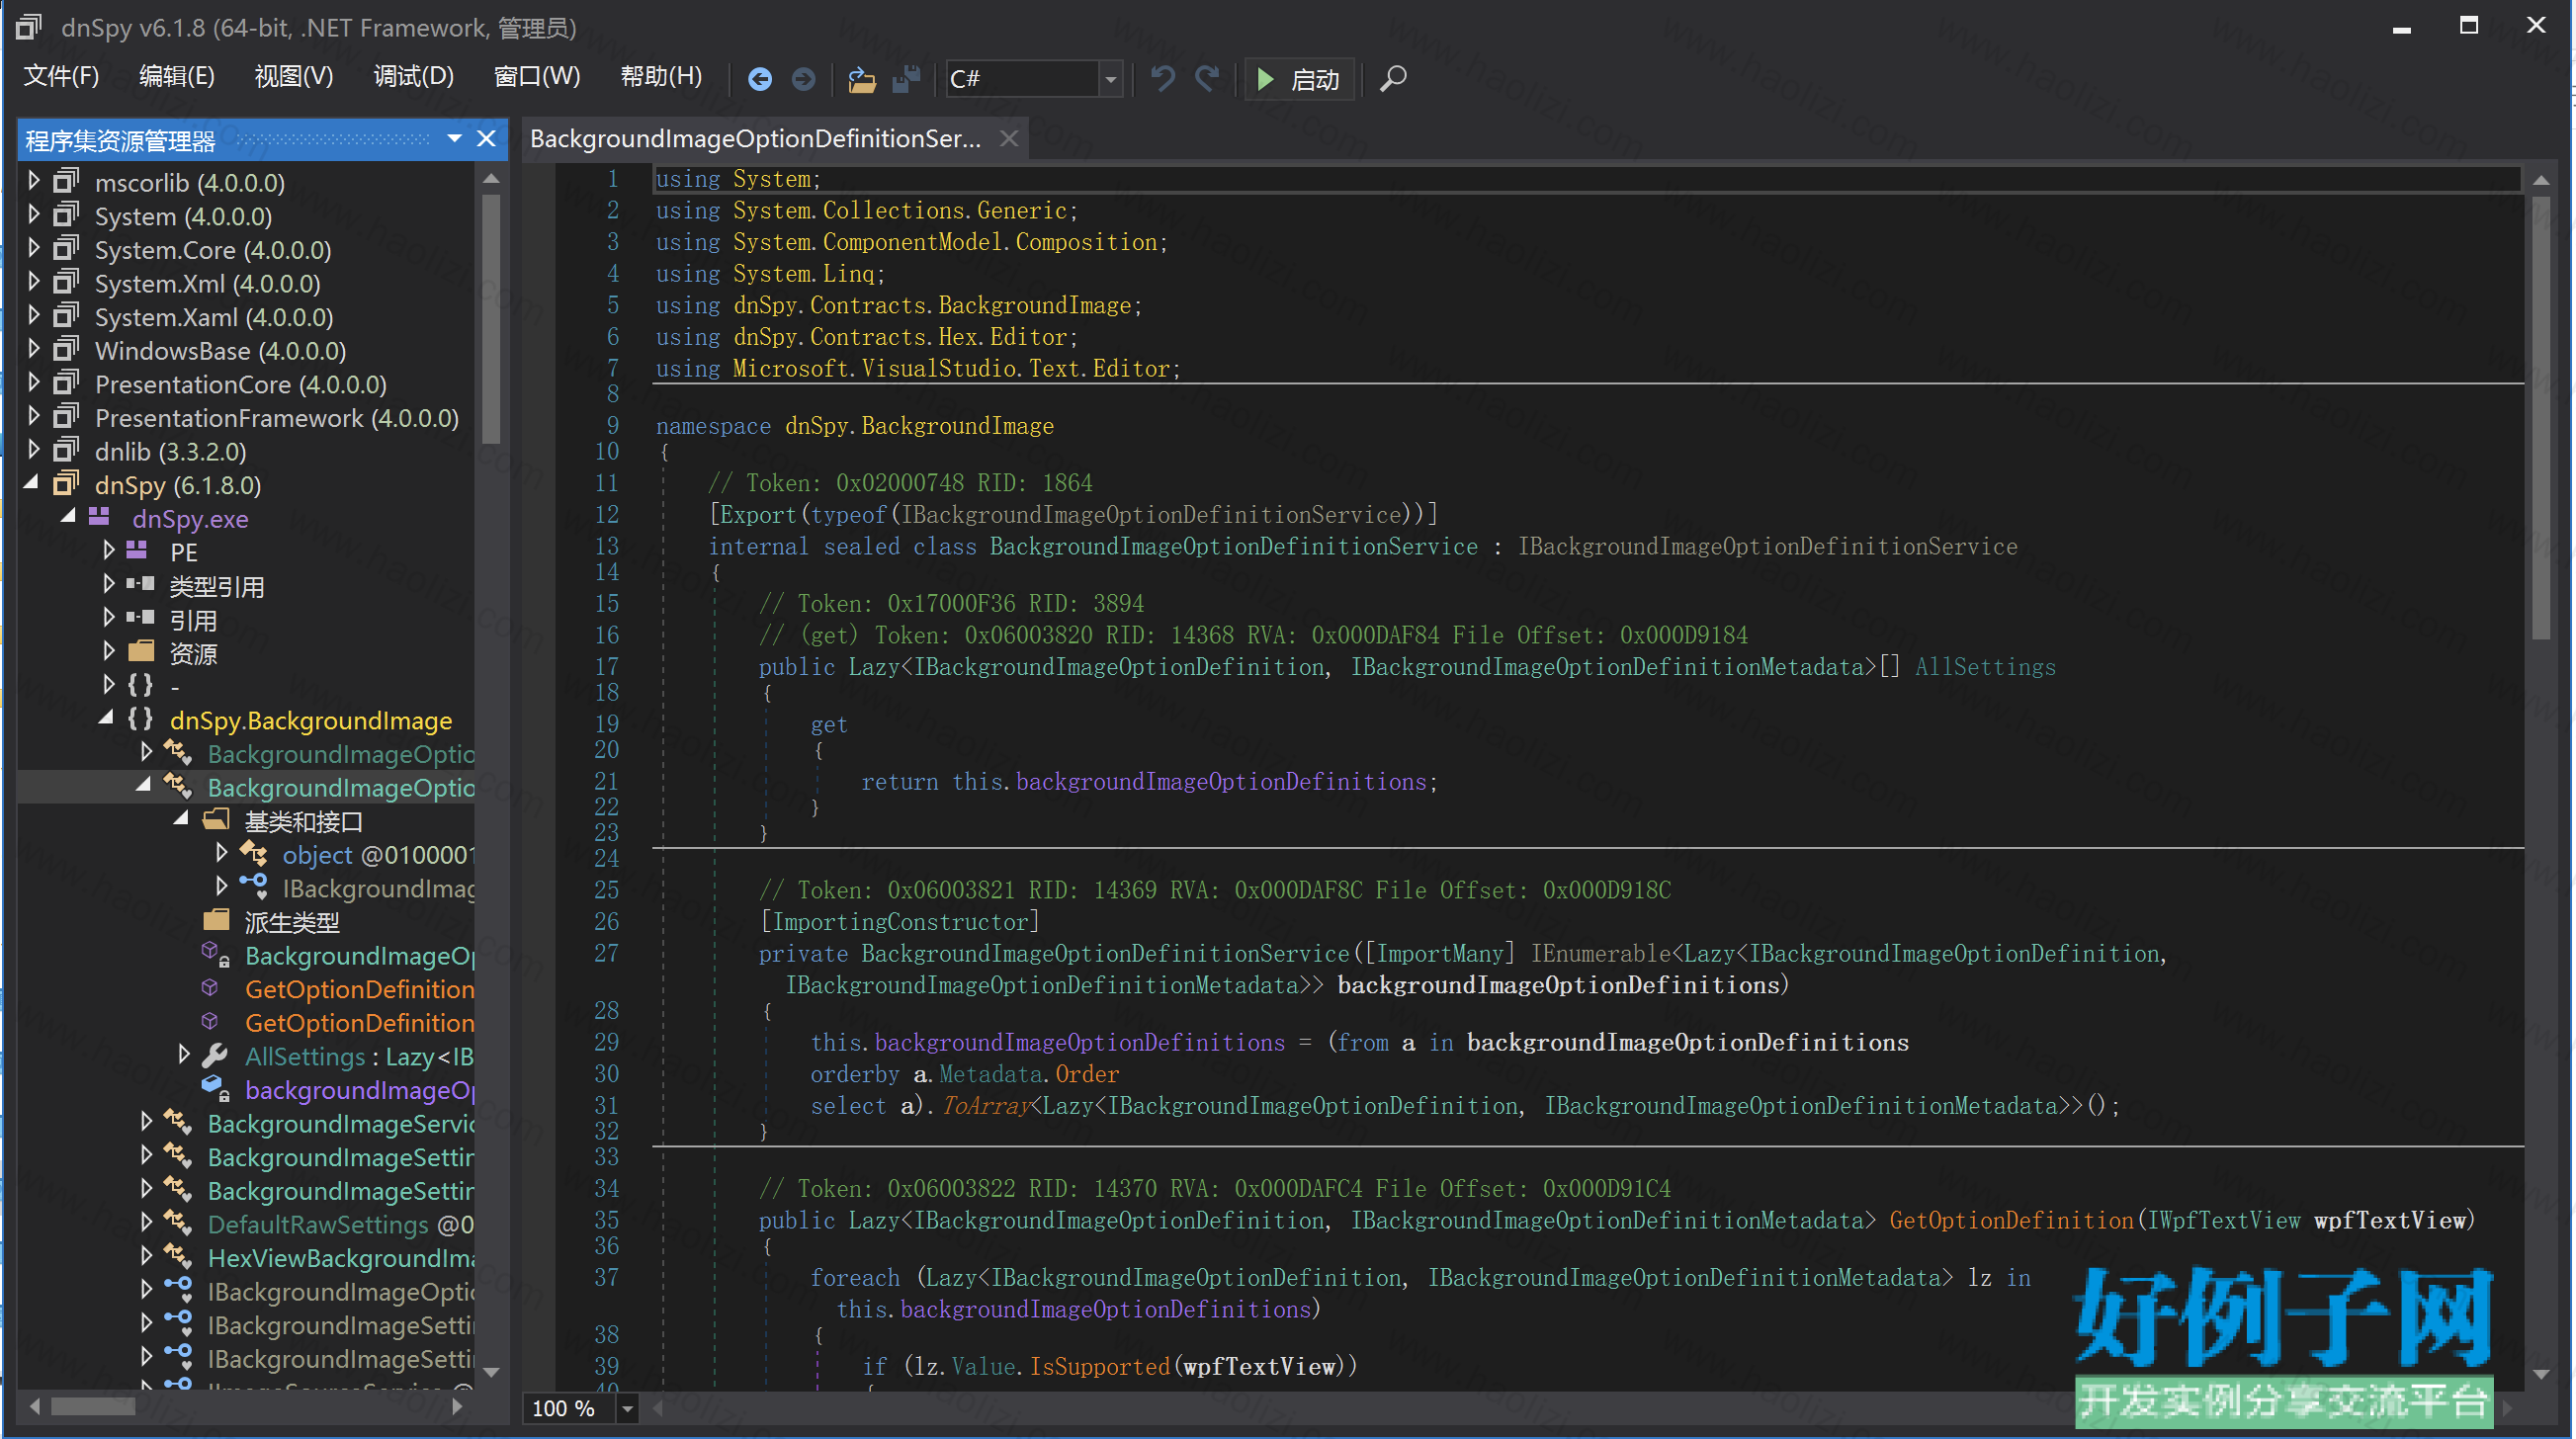This screenshot has width=2576, height=1439.
Task: Click the PresentationCore assembly icon
Action: coord(66,383)
